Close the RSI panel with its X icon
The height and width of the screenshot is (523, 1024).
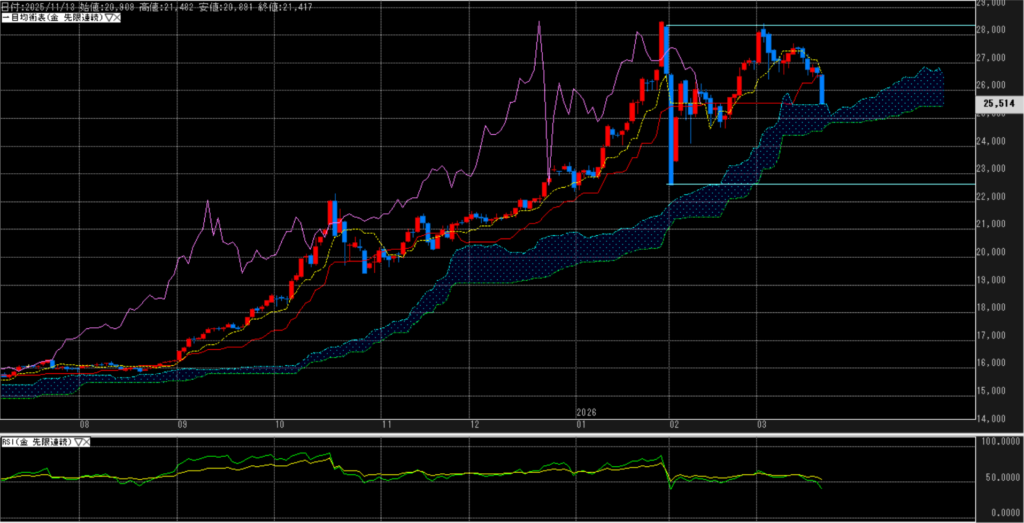[87, 441]
